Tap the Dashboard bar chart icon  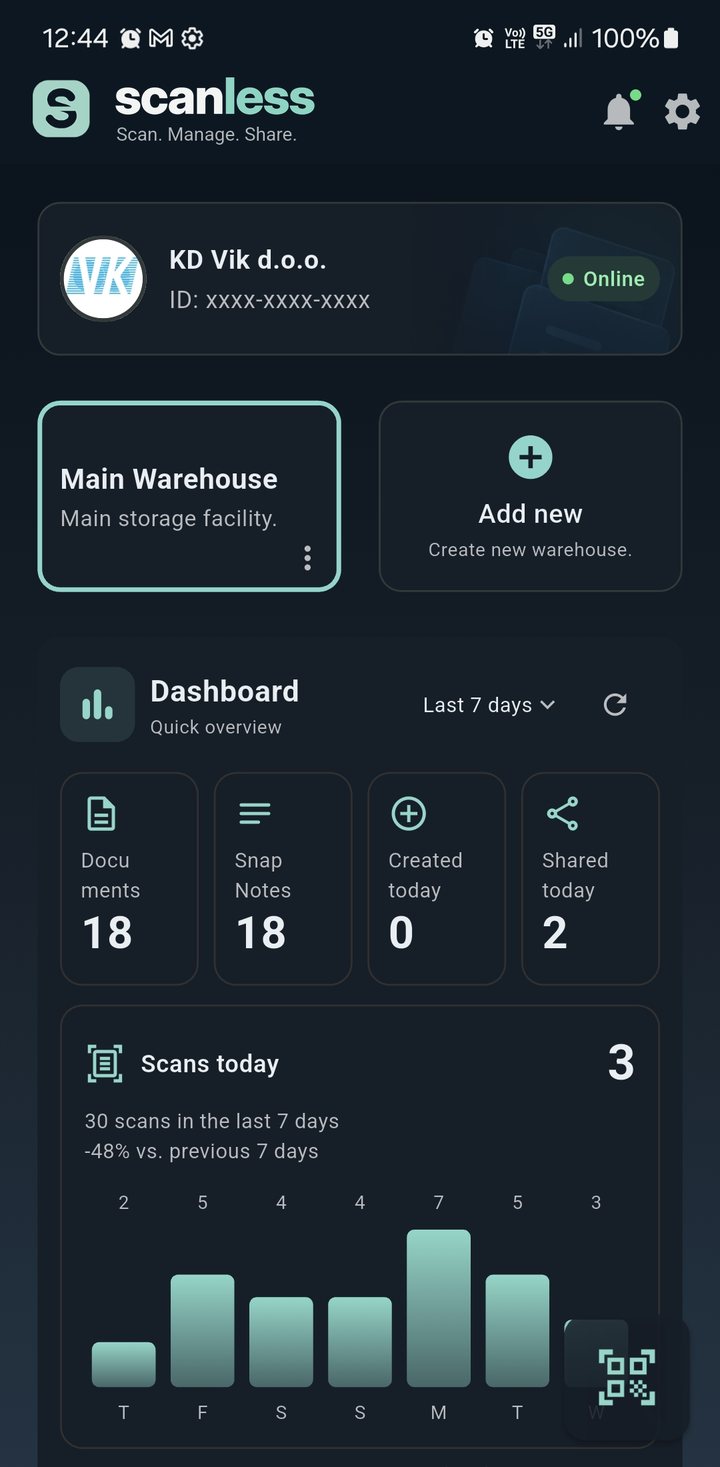click(x=97, y=705)
